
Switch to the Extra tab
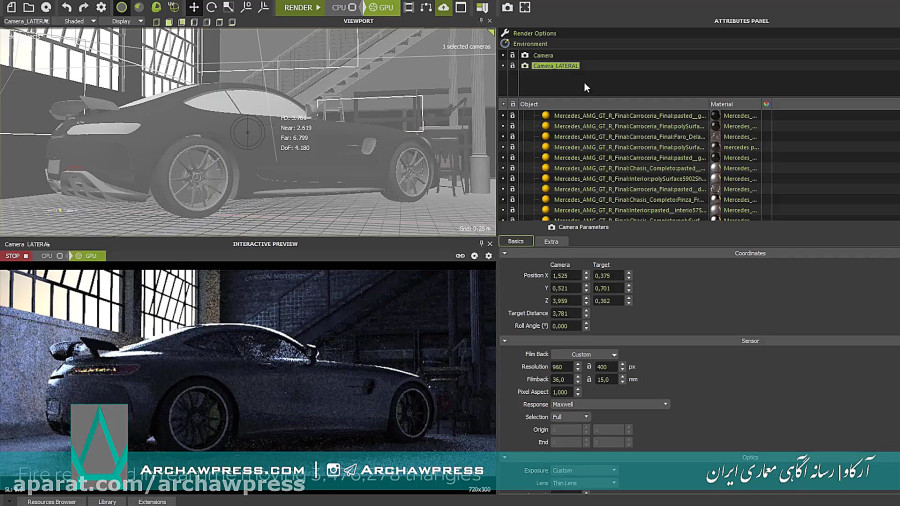[x=551, y=242]
